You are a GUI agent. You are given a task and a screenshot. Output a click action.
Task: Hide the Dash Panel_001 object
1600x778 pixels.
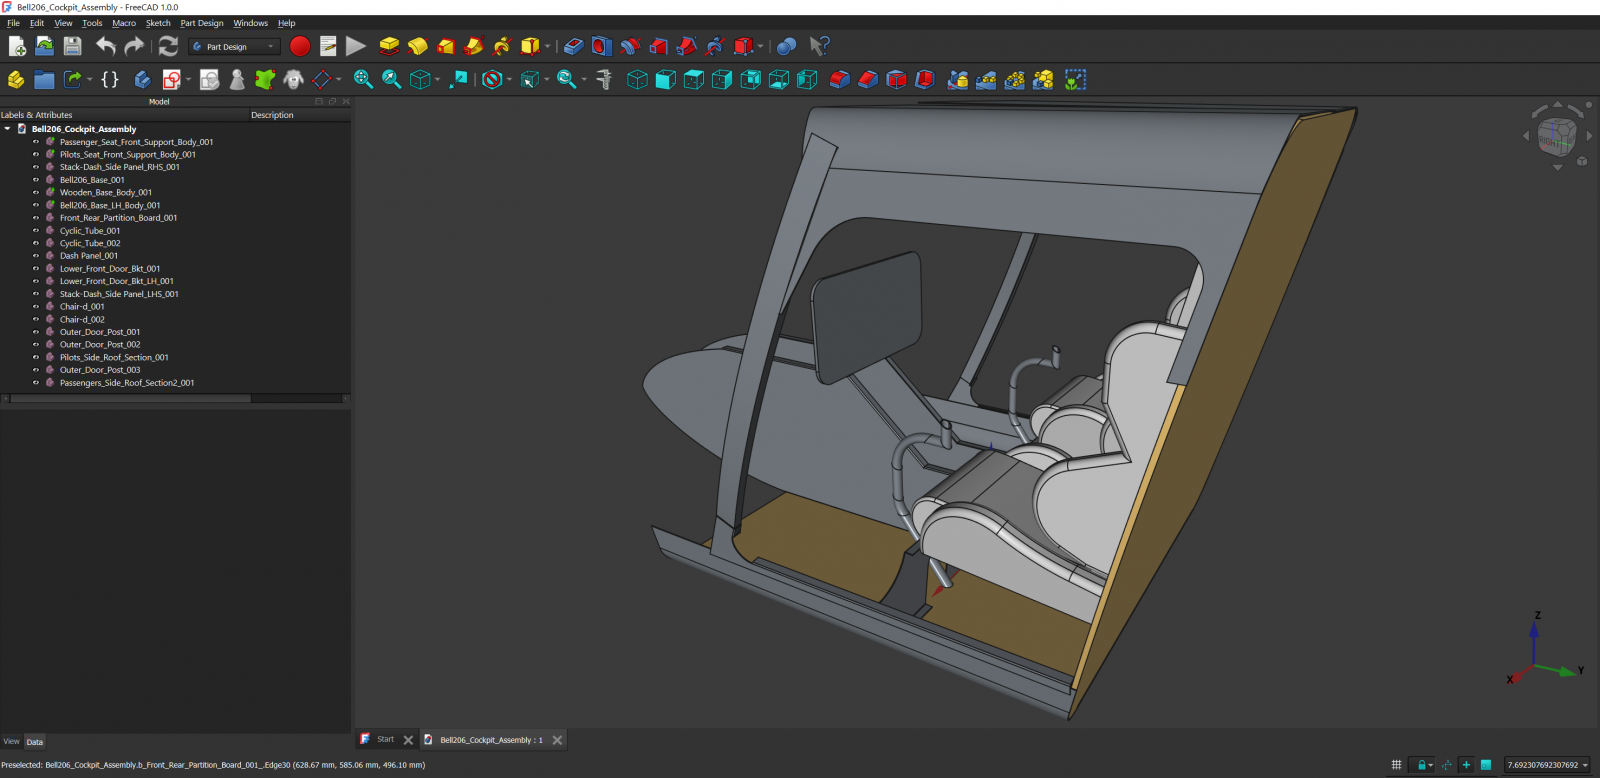36,256
